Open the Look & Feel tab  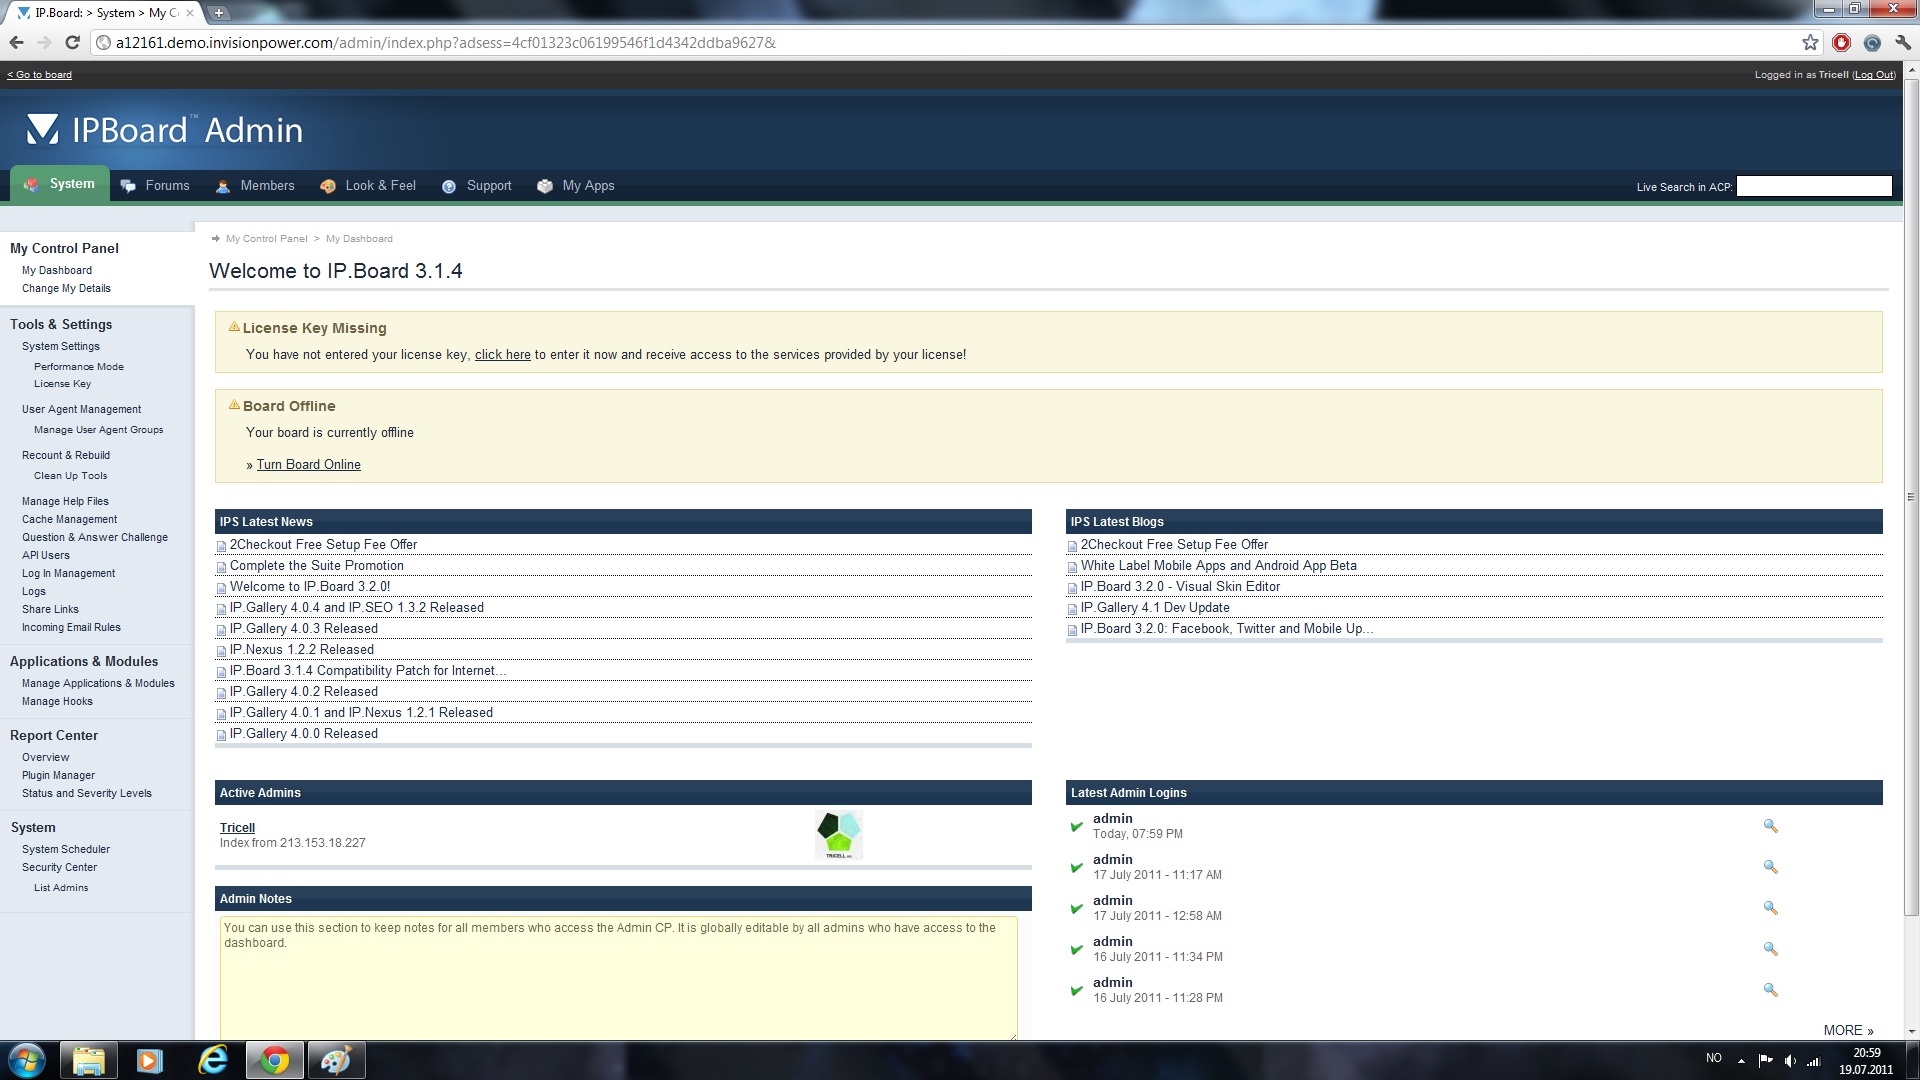tap(368, 186)
